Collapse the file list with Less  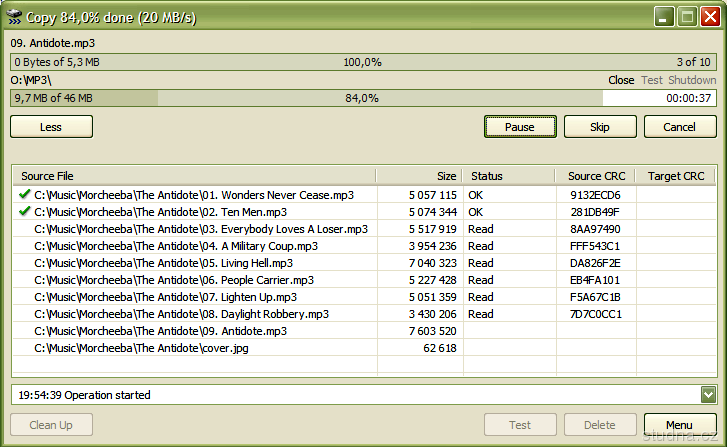pos(51,127)
